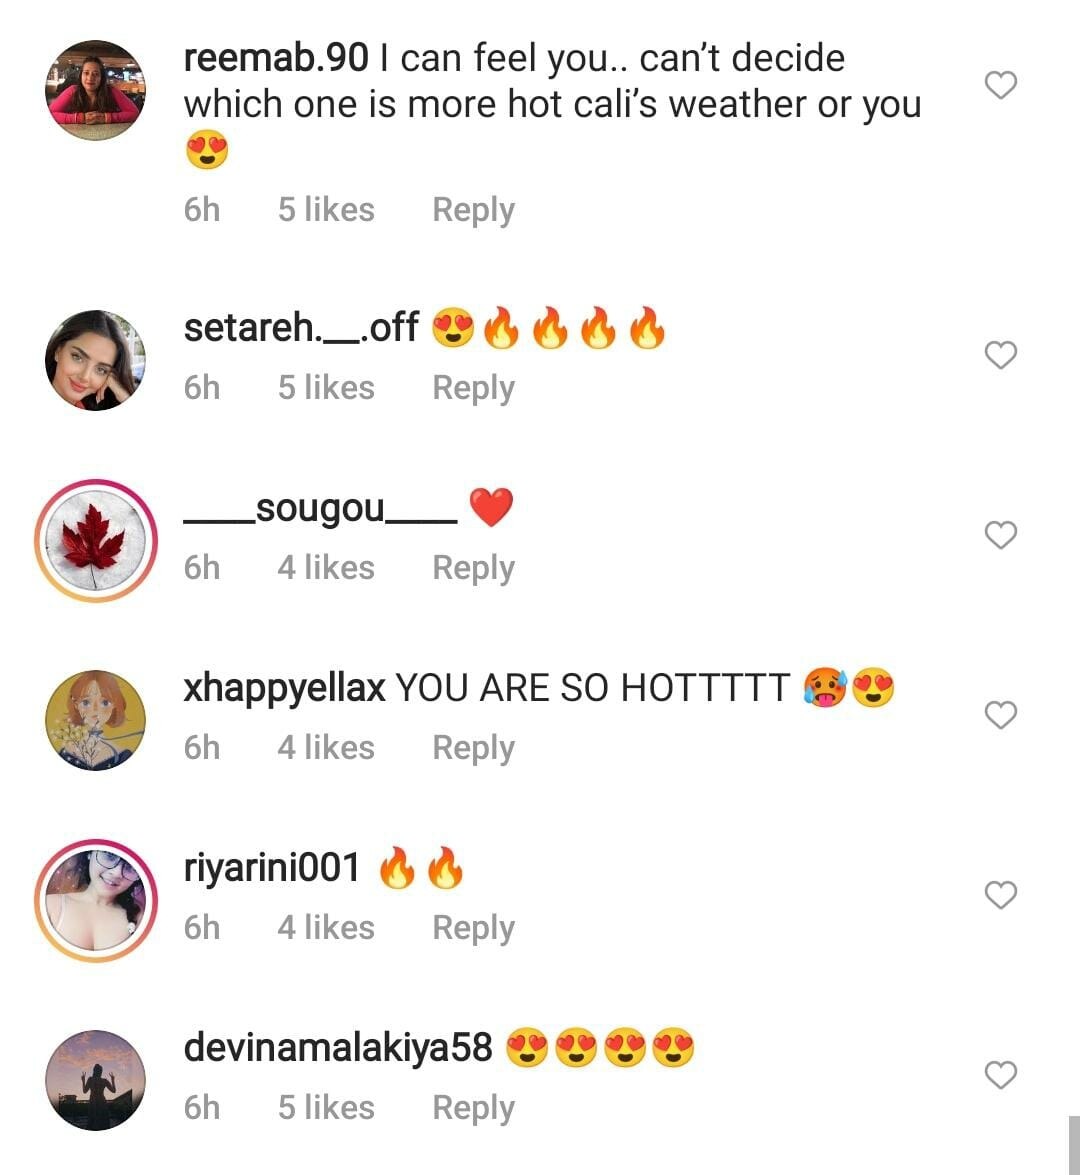The width and height of the screenshot is (1080, 1175).
Task: Reply to xhappyellax's comment
Action: click(x=473, y=748)
